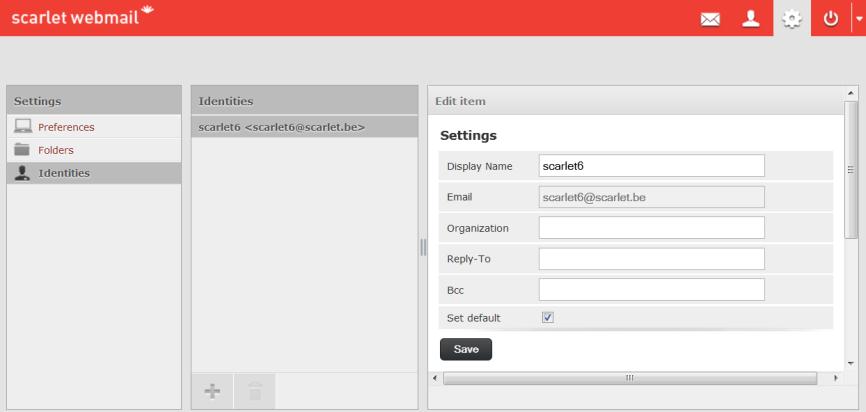Click the Reply-To label
866x412 pixels.
point(468,258)
